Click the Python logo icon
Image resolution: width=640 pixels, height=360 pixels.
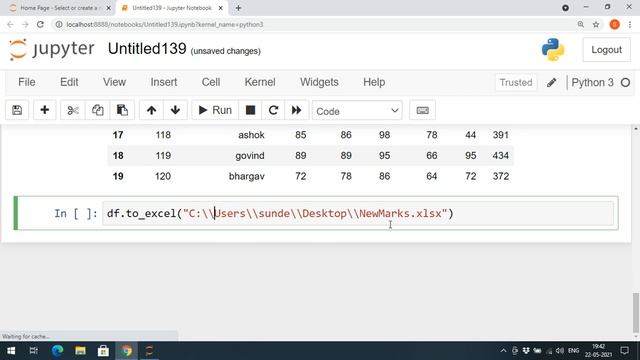553,50
